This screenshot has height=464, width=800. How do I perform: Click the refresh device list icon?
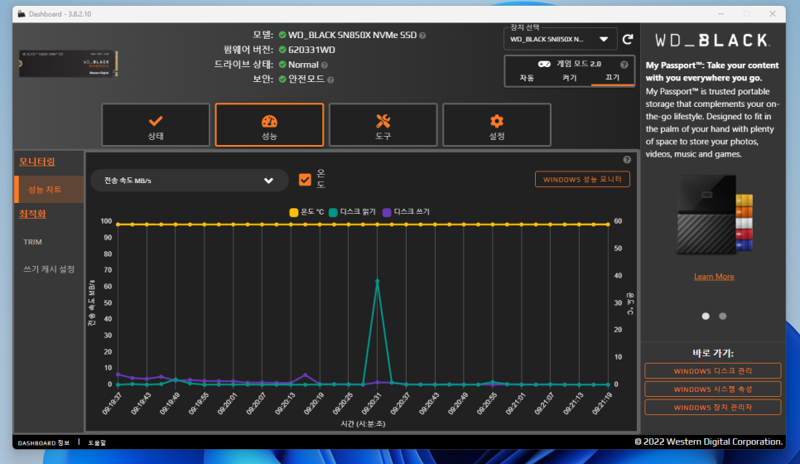(628, 39)
